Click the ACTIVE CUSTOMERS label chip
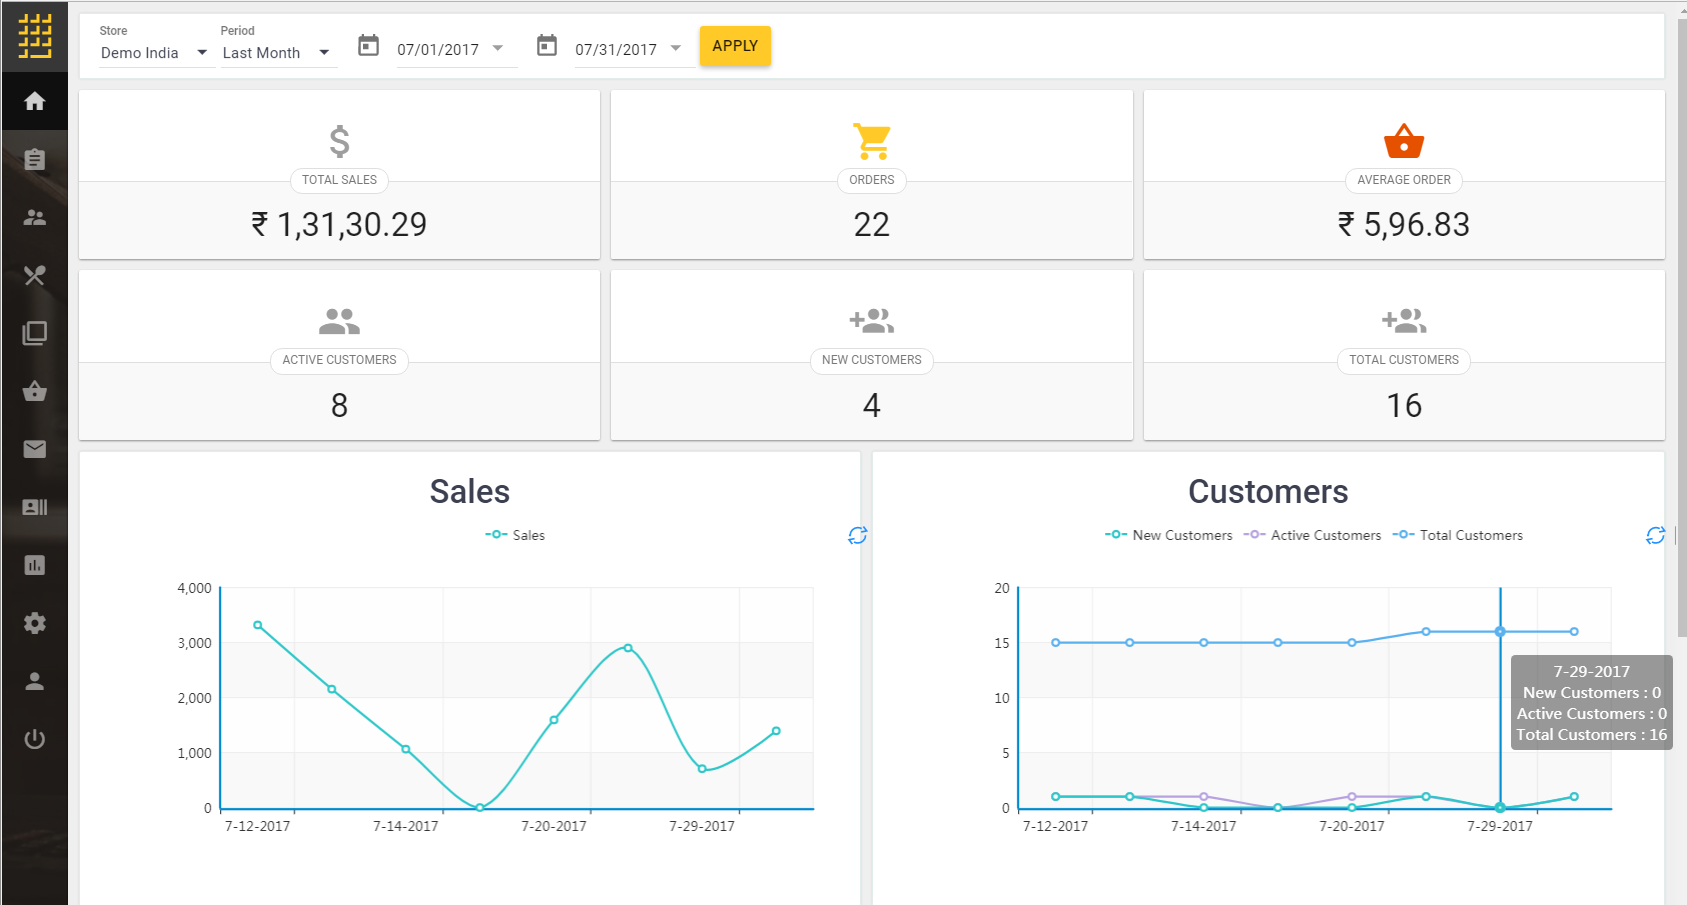The height and width of the screenshot is (905, 1687). 340,360
